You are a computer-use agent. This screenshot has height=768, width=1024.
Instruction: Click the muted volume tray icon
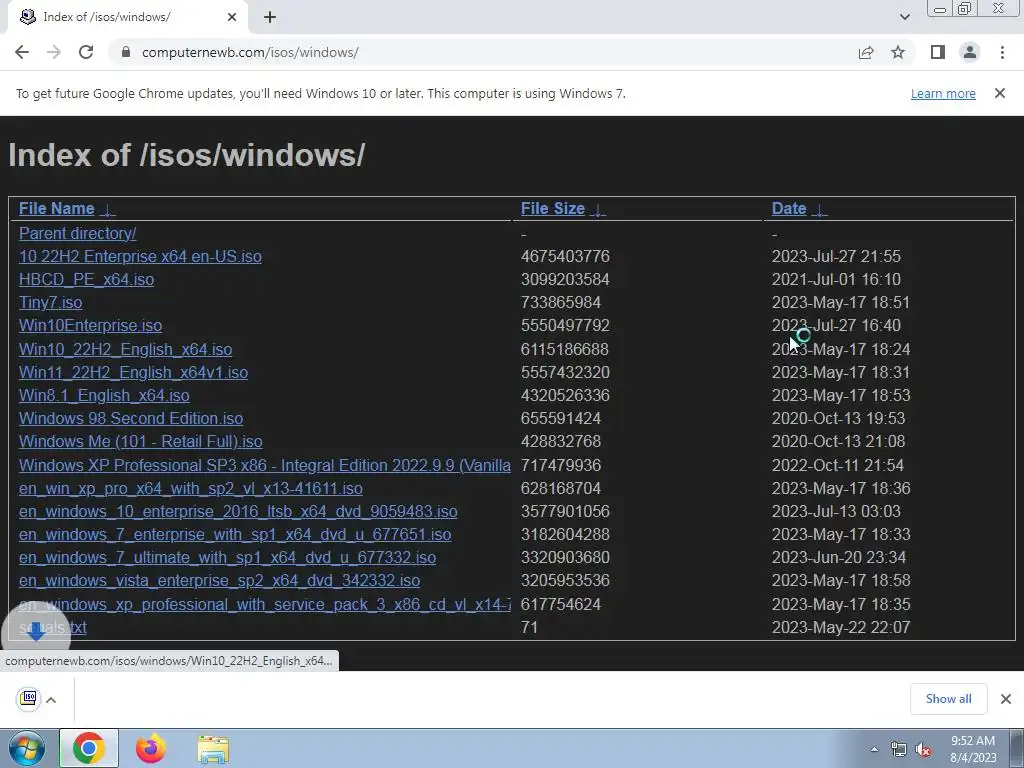coord(923,750)
